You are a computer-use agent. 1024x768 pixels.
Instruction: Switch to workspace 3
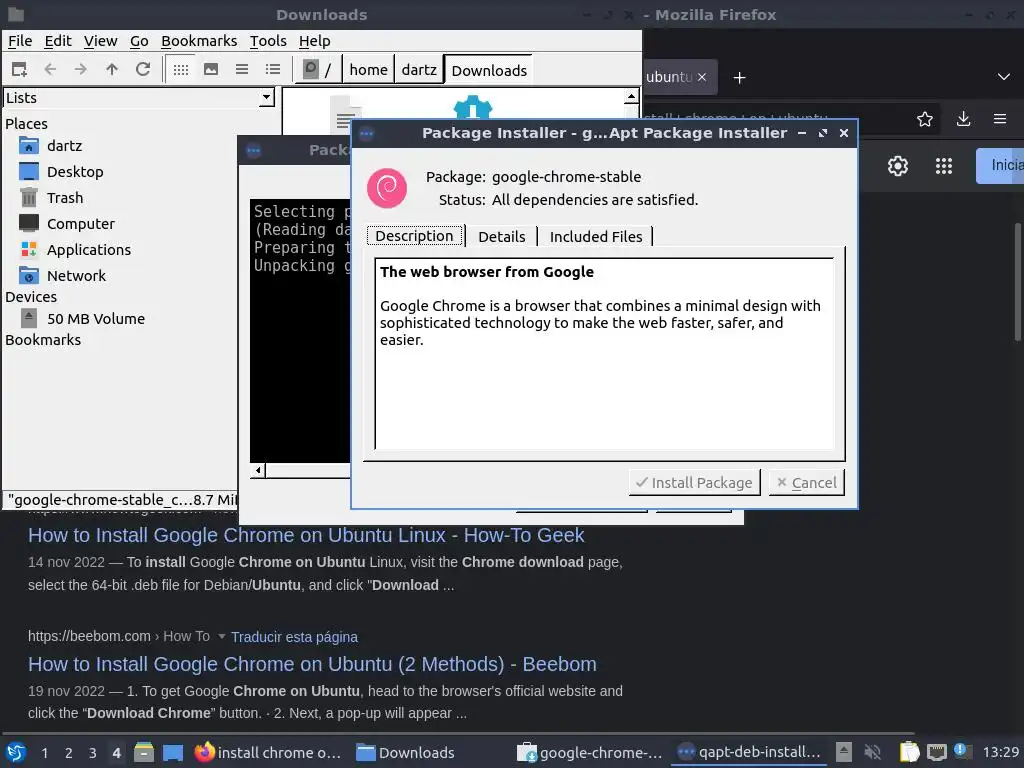[92, 753]
